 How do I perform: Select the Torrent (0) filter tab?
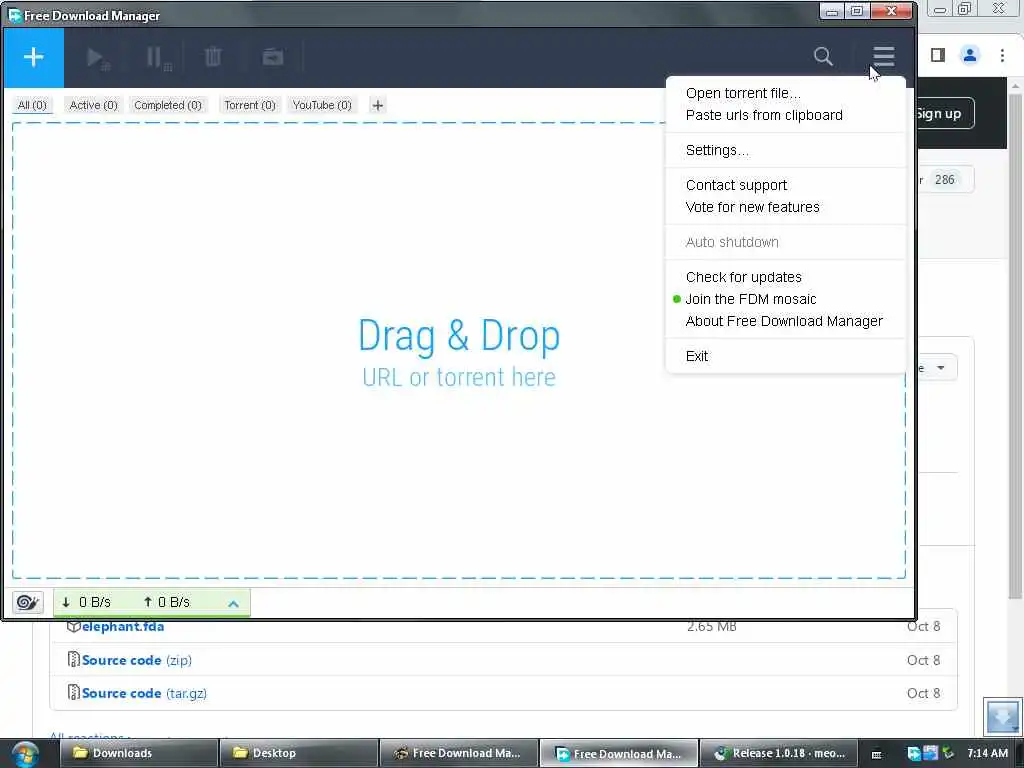[249, 105]
